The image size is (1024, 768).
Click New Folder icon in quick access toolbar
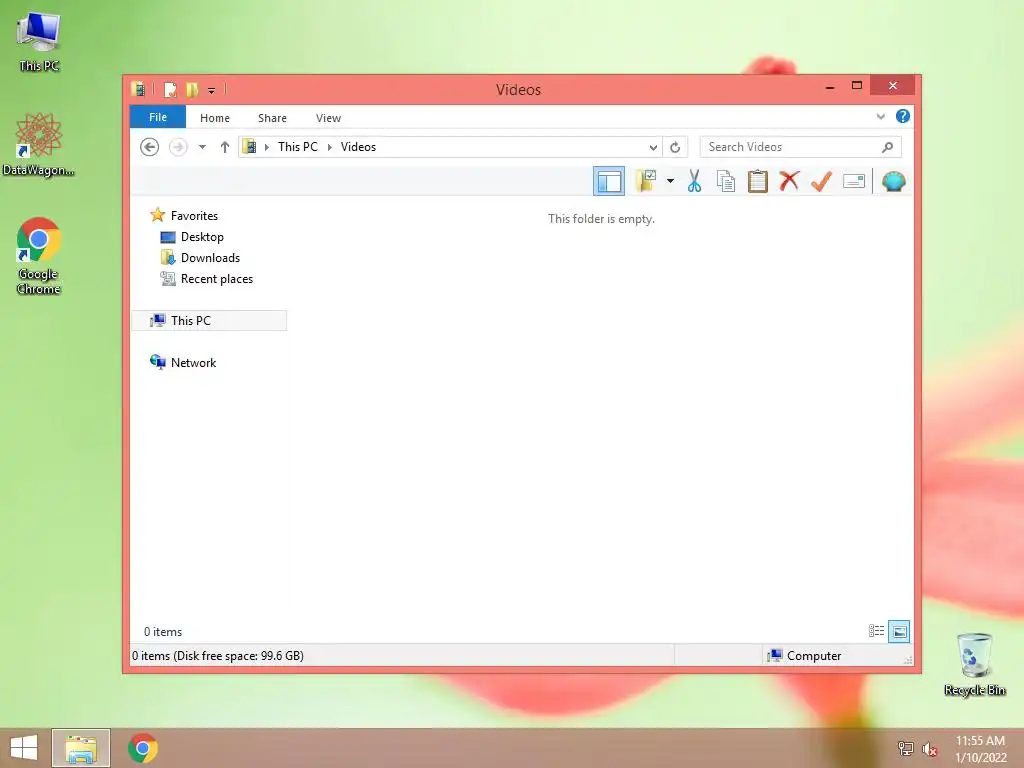point(192,89)
